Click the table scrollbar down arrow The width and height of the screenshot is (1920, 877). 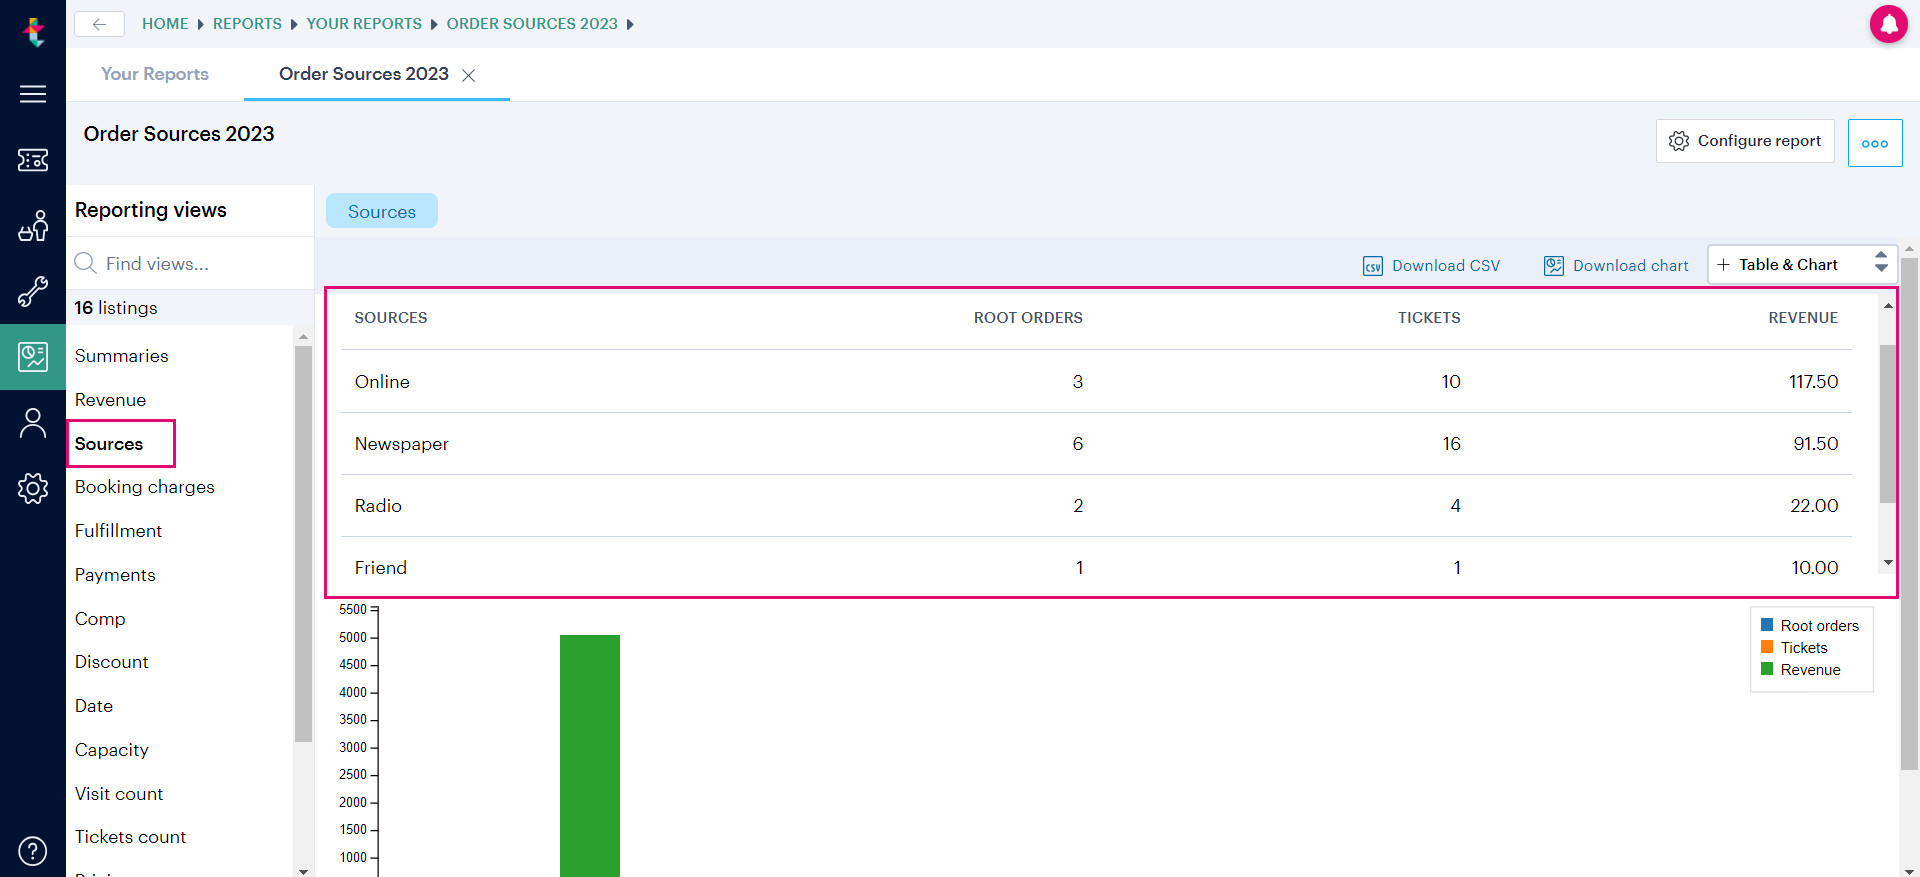(x=1888, y=563)
